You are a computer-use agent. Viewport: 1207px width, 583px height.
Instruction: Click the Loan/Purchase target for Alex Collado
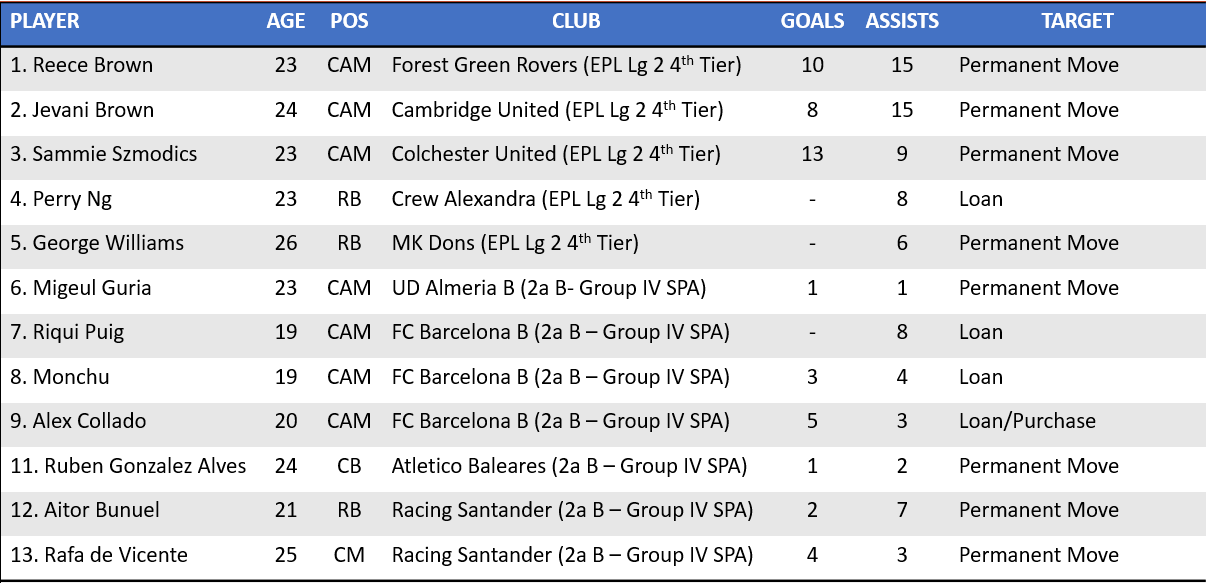point(1027,421)
